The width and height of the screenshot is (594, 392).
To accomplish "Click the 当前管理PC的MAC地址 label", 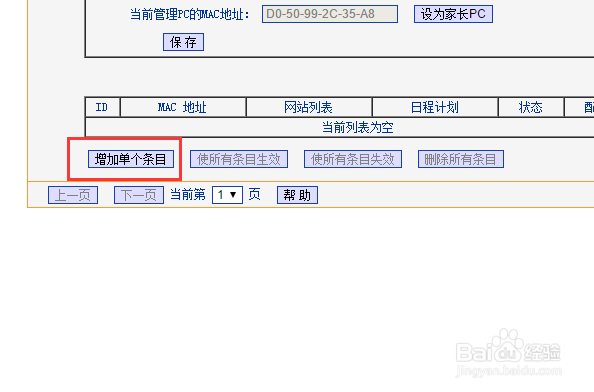I will [189, 14].
